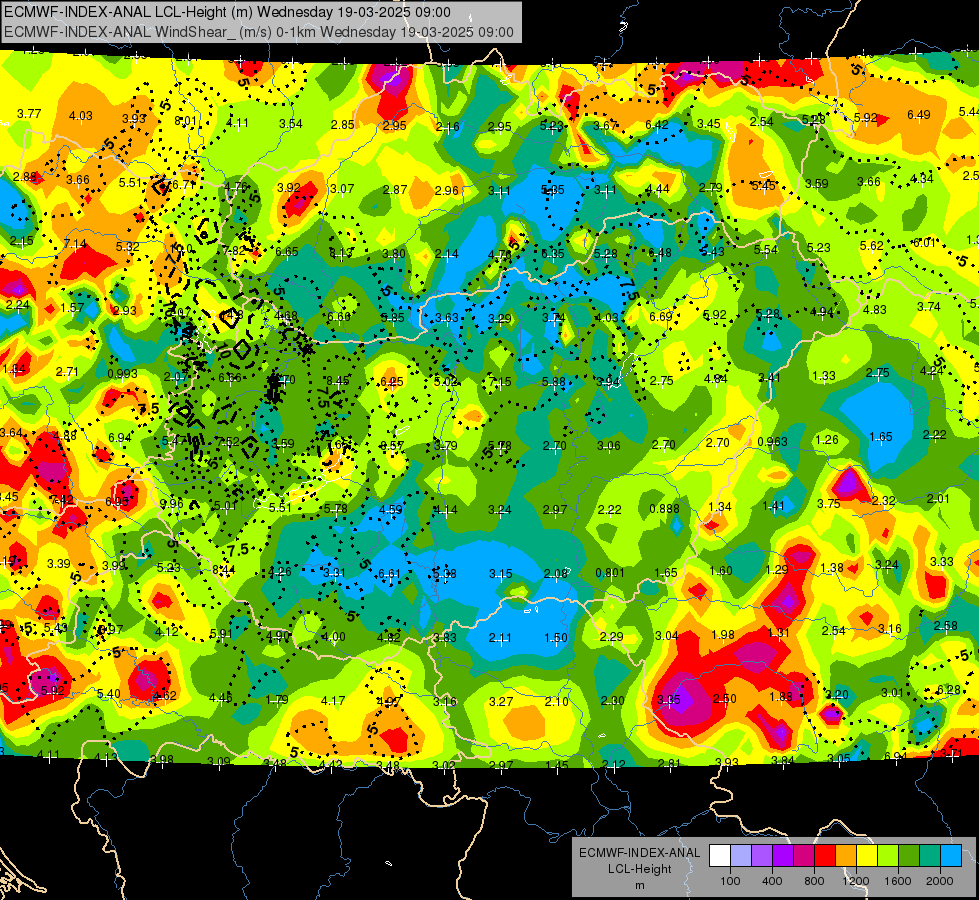The width and height of the screenshot is (979, 900).
Task: Click the map value 6.49
Action: 918,114
